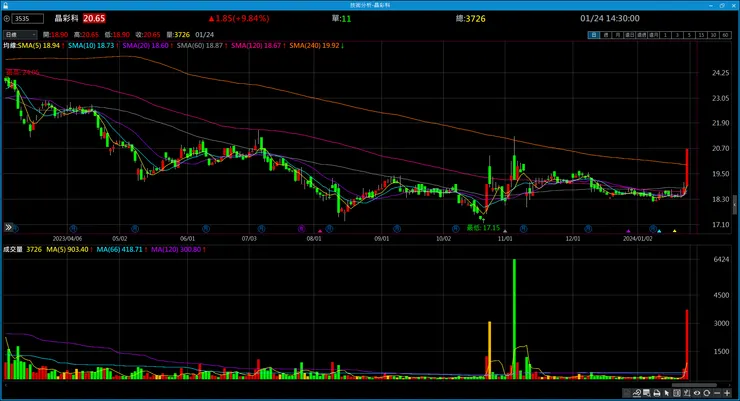
Task: Click the timestamp 01/24 14:30:00
Action: coord(610,18)
